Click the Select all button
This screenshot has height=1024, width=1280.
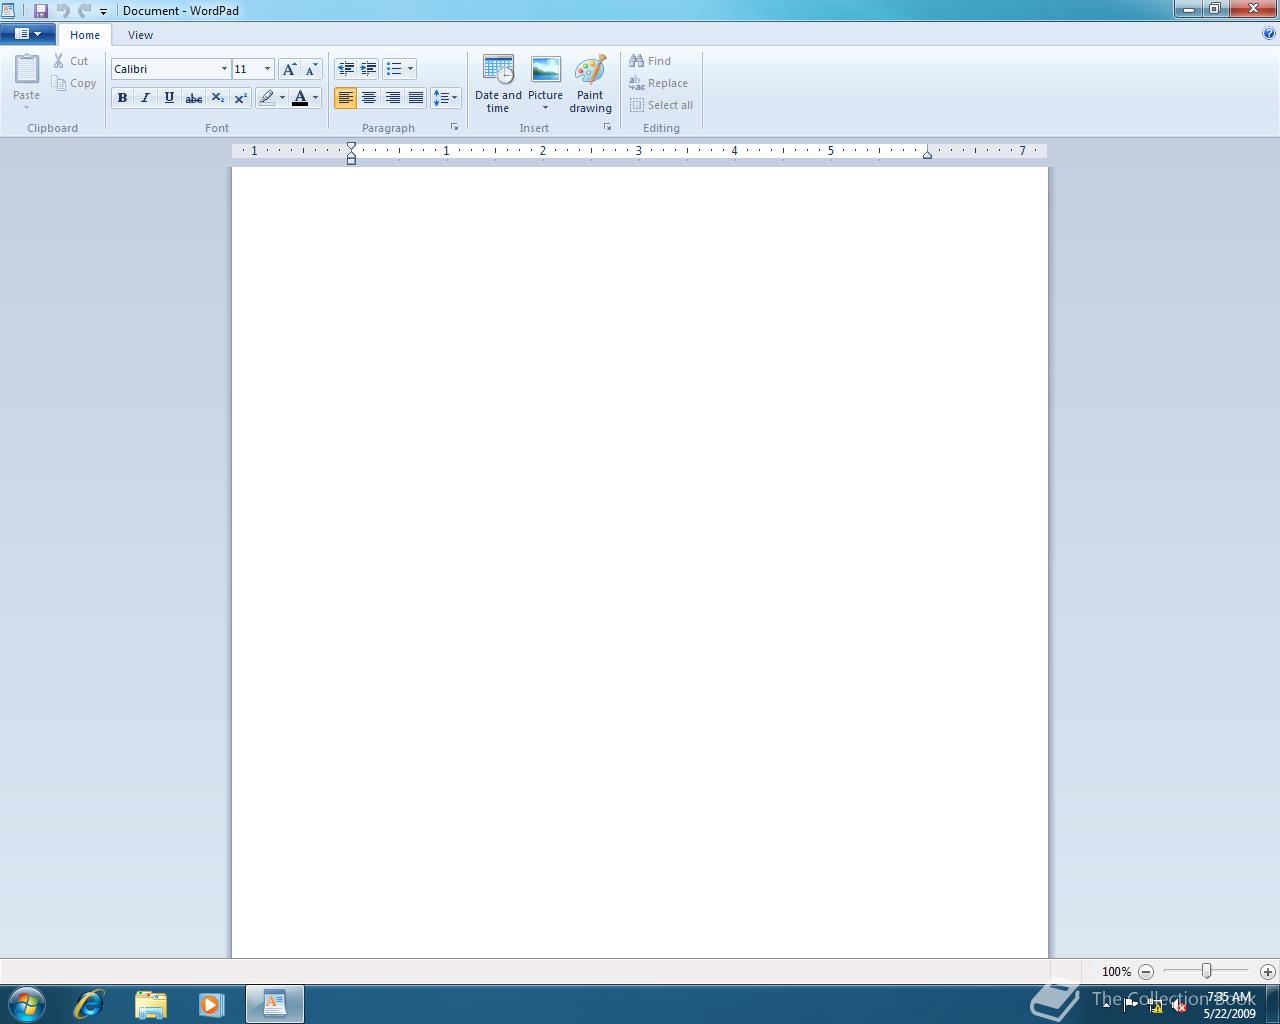pos(662,105)
